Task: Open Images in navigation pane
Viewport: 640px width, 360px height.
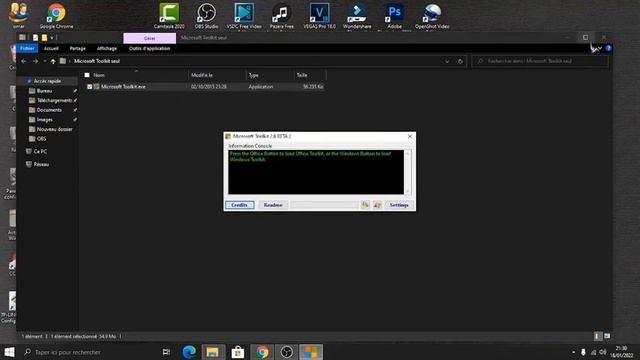Action: [x=44, y=120]
